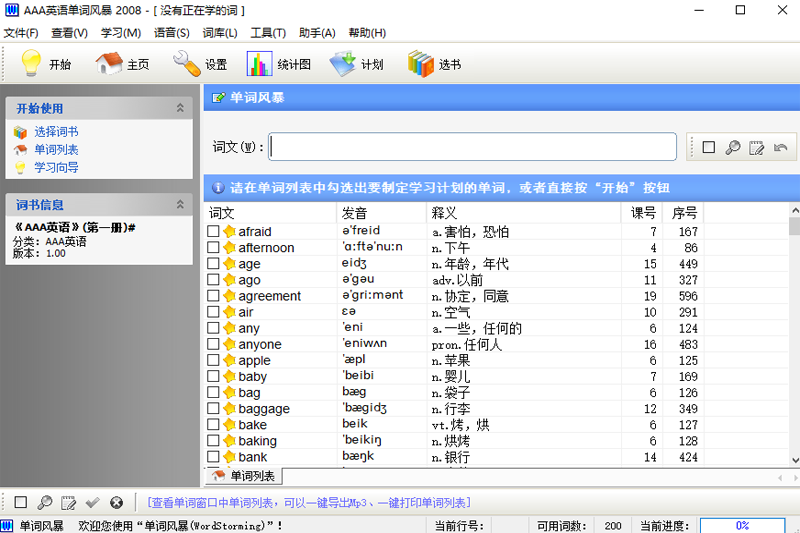The width and height of the screenshot is (800, 533).
Task: Check the box for age
Action: click(x=213, y=263)
